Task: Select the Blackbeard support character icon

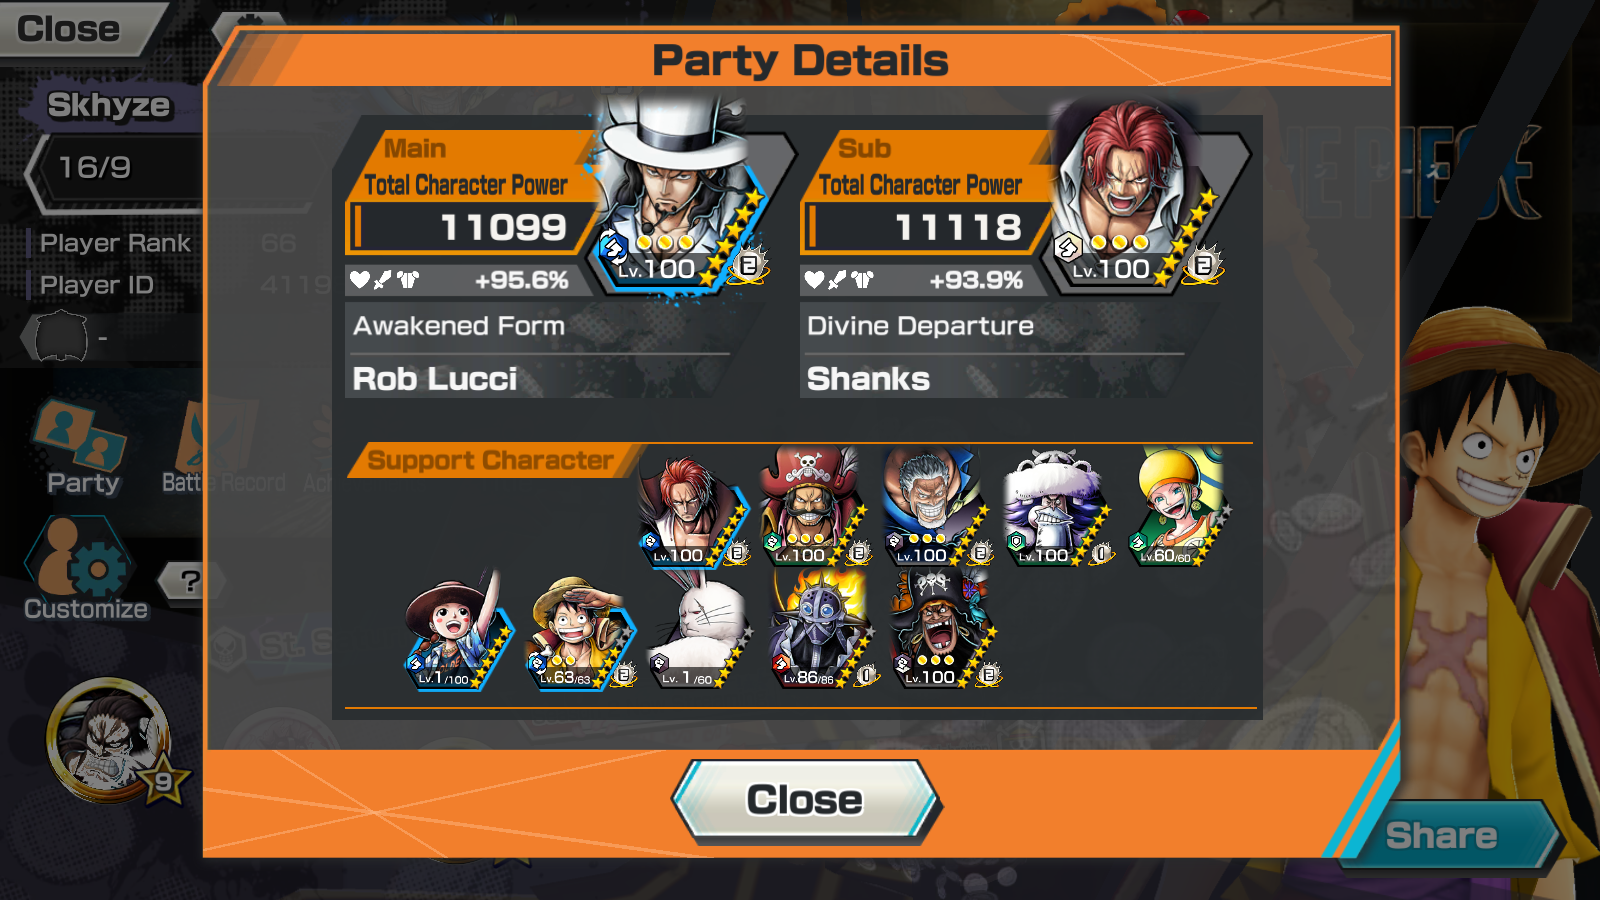Action: tap(945, 632)
